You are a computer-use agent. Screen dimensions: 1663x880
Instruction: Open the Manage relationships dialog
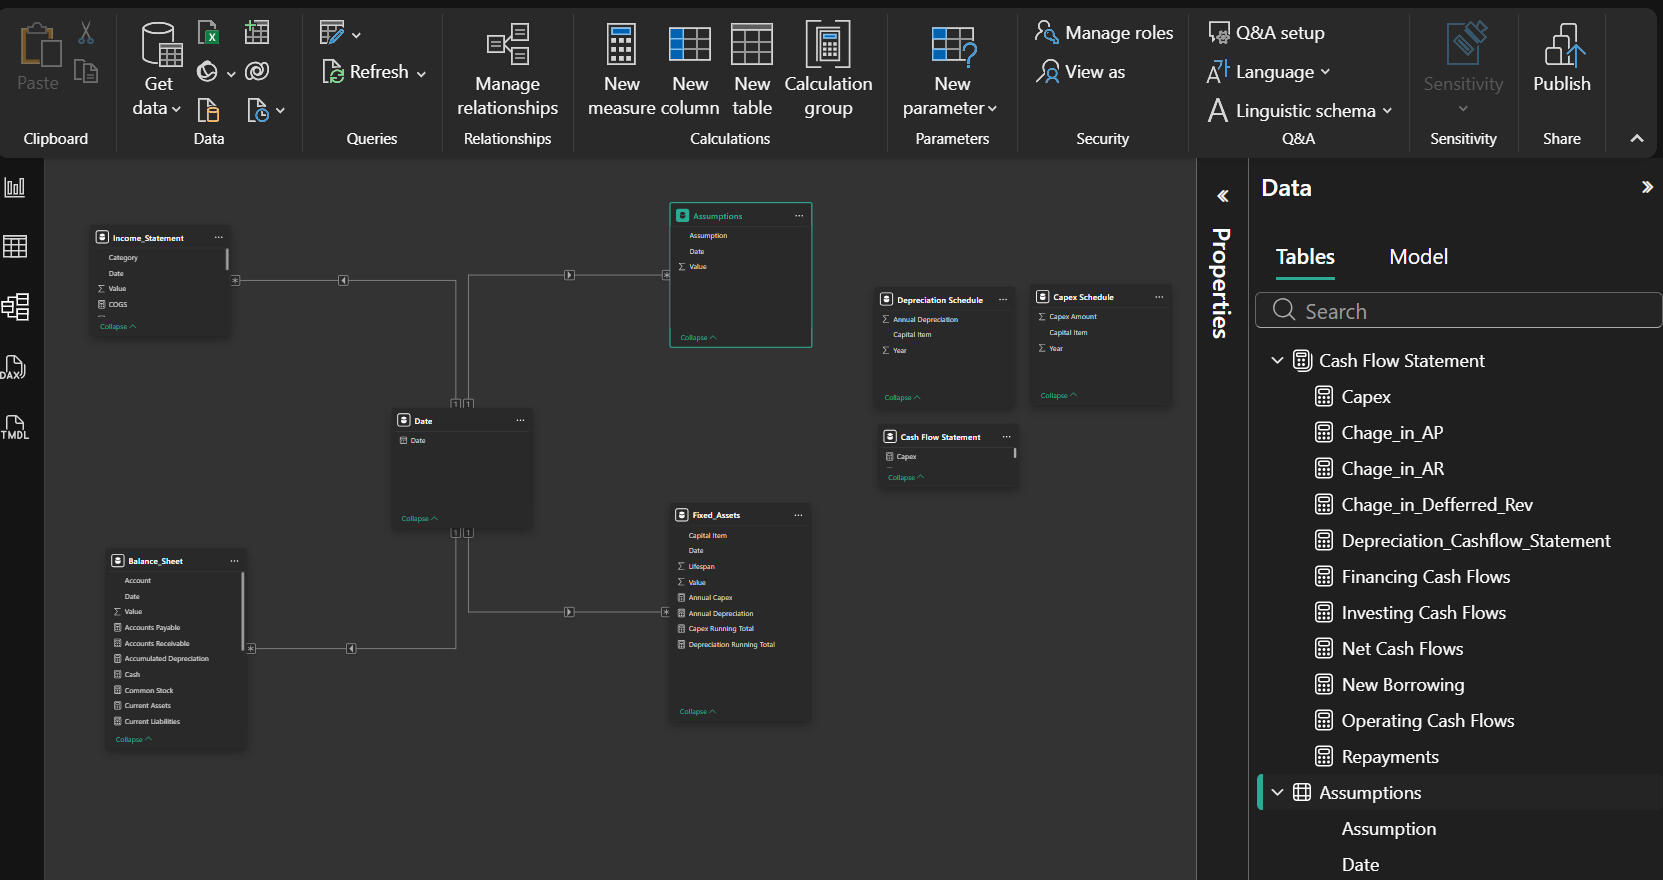[507, 70]
